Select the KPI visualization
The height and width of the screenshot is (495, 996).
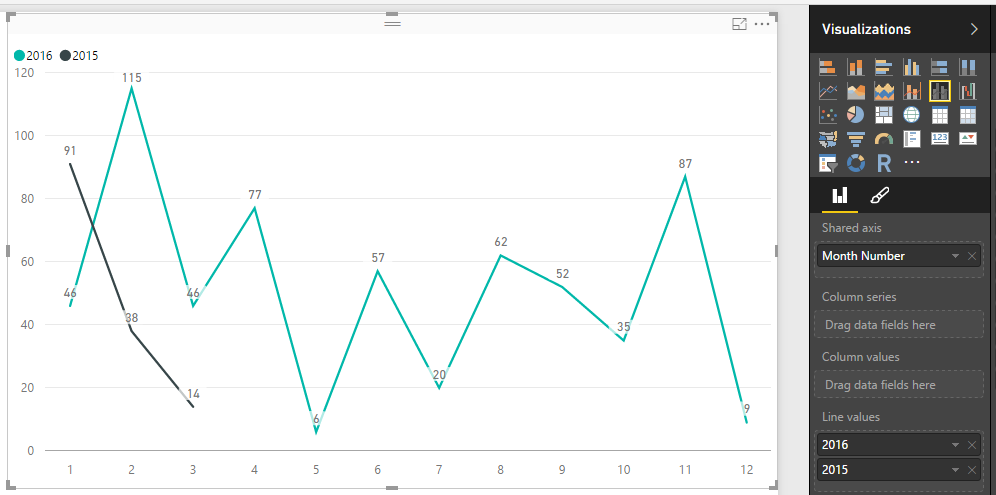pyautogui.click(x=967, y=139)
